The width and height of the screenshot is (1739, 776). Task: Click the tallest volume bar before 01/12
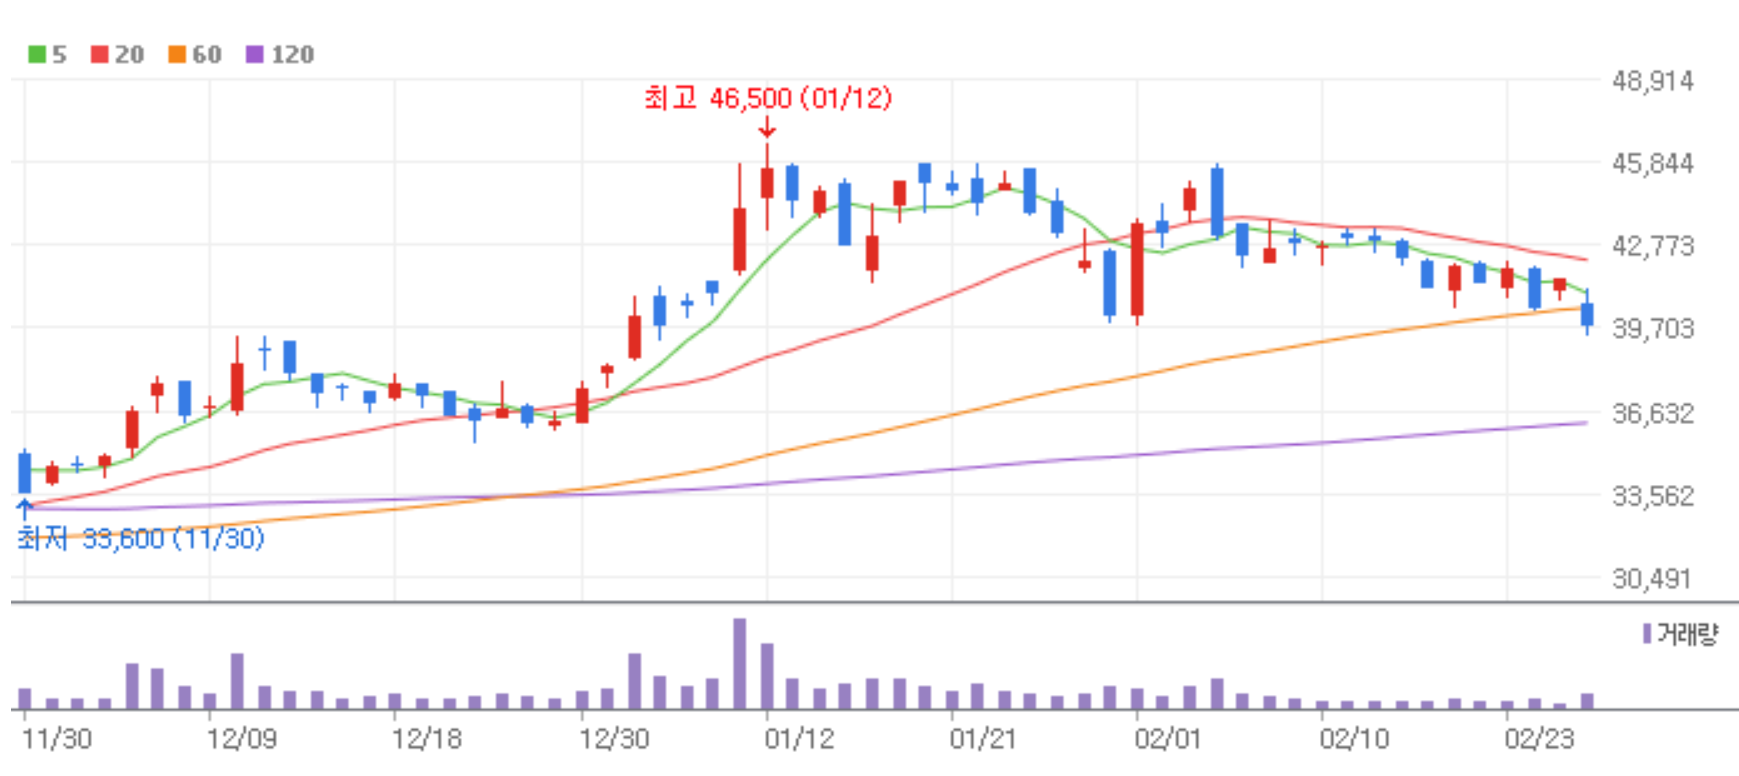tap(740, 664)
